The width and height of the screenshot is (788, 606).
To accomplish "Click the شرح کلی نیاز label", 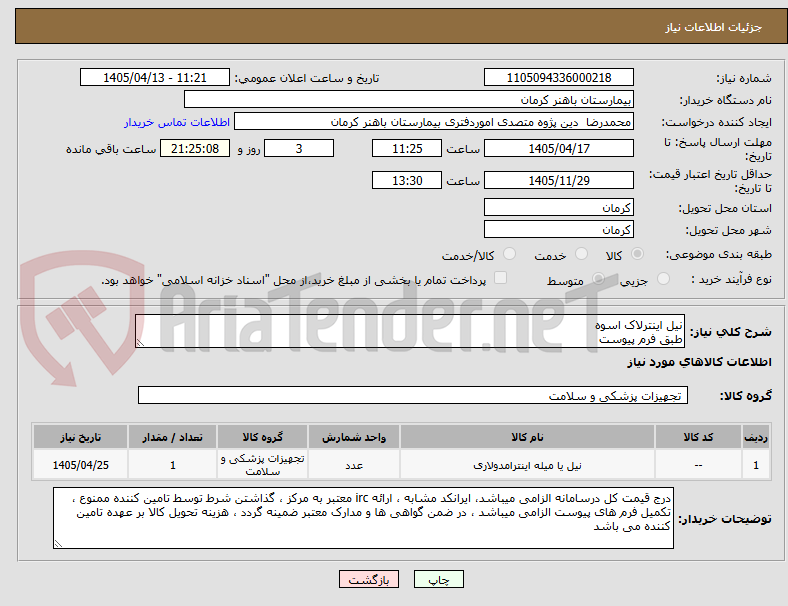I will coord(730,332).
